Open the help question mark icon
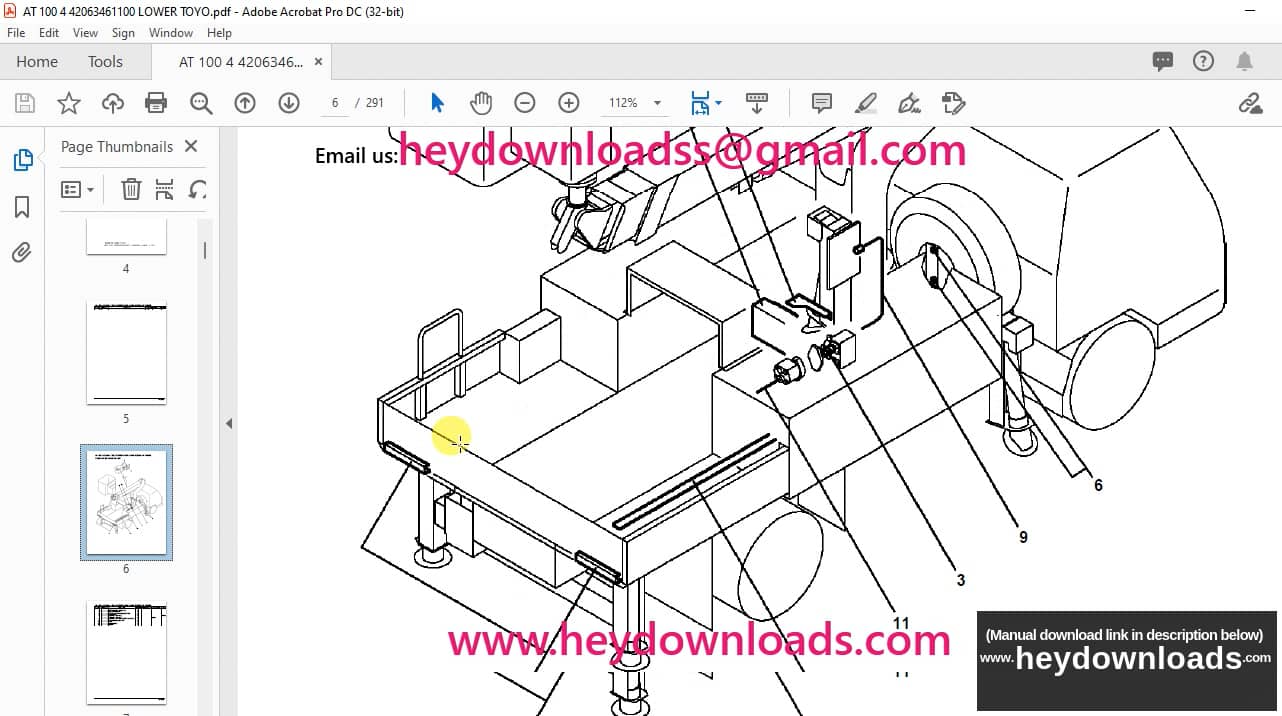The width and height of the screenshot is (1282, 716). point(1204,61)
